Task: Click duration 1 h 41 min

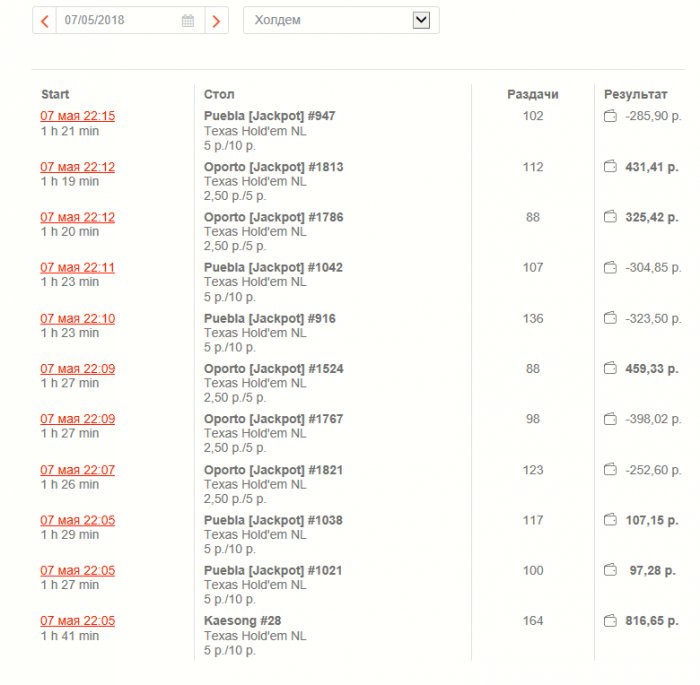Action: (70, 635)
